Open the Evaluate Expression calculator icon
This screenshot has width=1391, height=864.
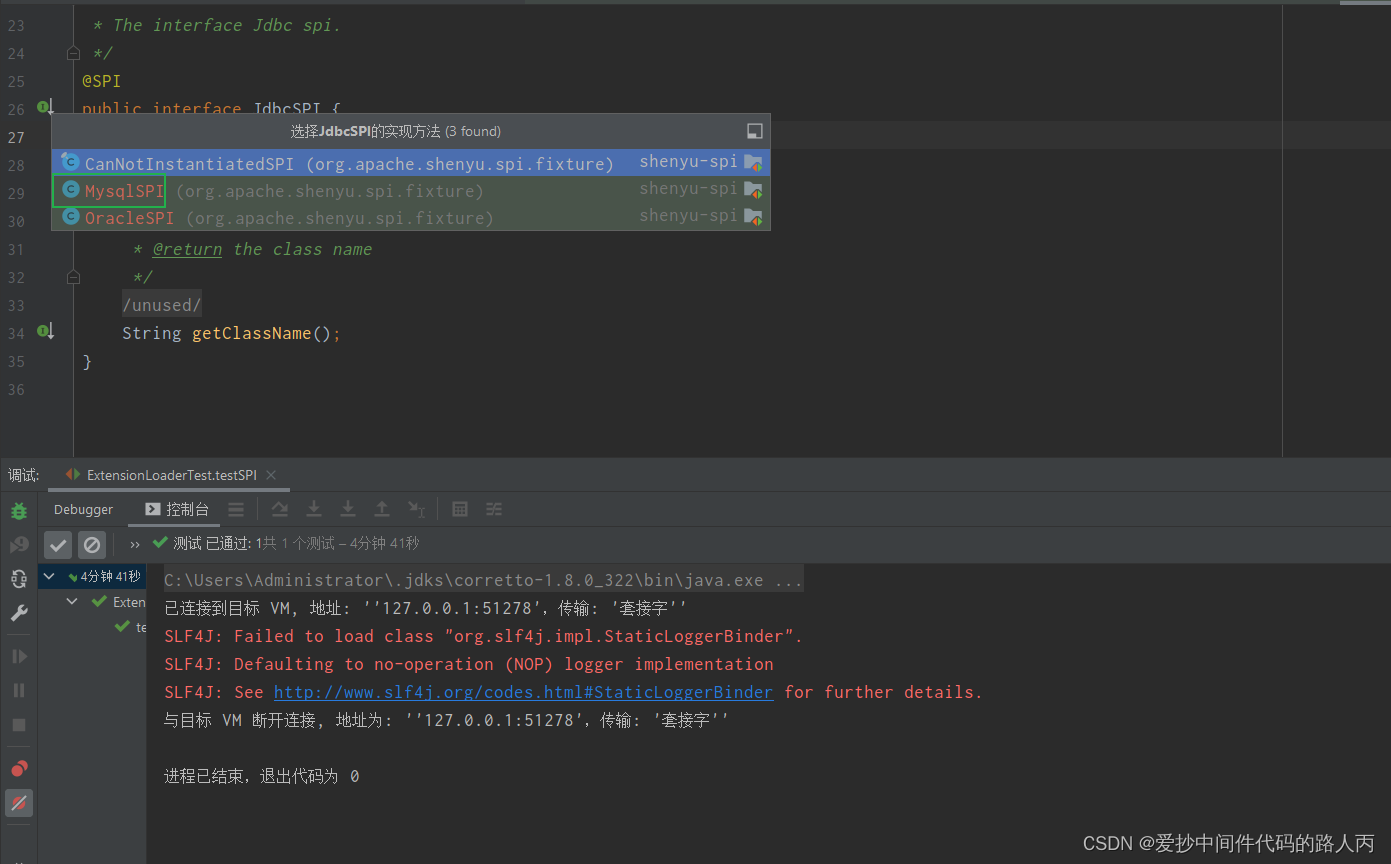point(460,509)
